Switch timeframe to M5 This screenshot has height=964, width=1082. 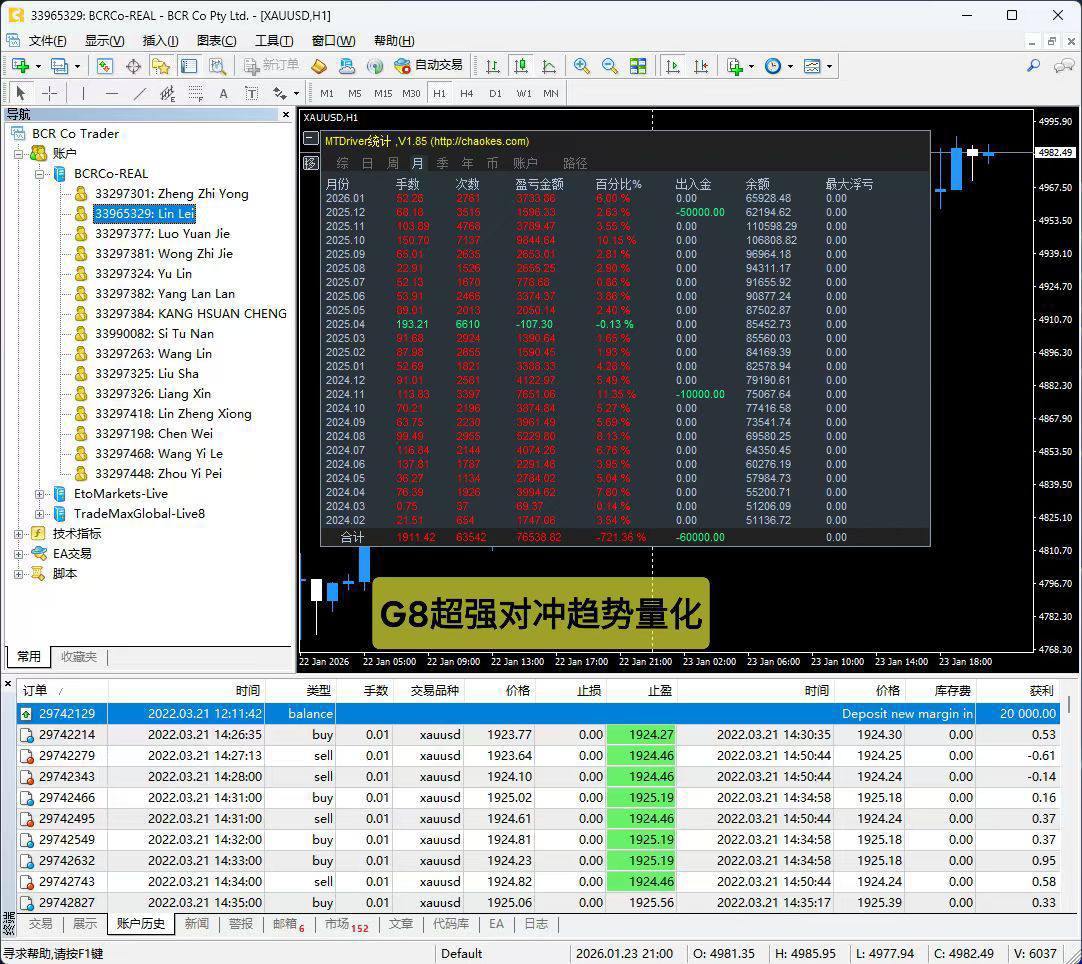click(x=355, y=93)
